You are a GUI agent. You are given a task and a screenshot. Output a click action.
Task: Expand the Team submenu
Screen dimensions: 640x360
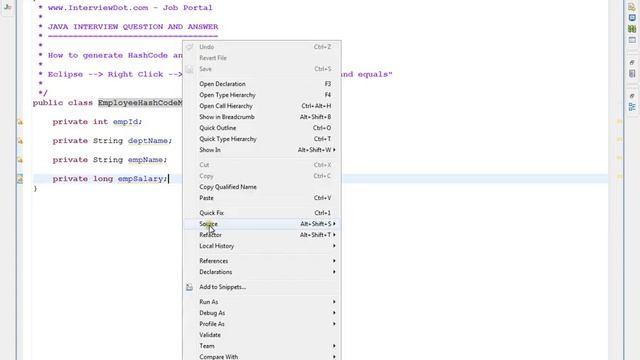(262, 346)
